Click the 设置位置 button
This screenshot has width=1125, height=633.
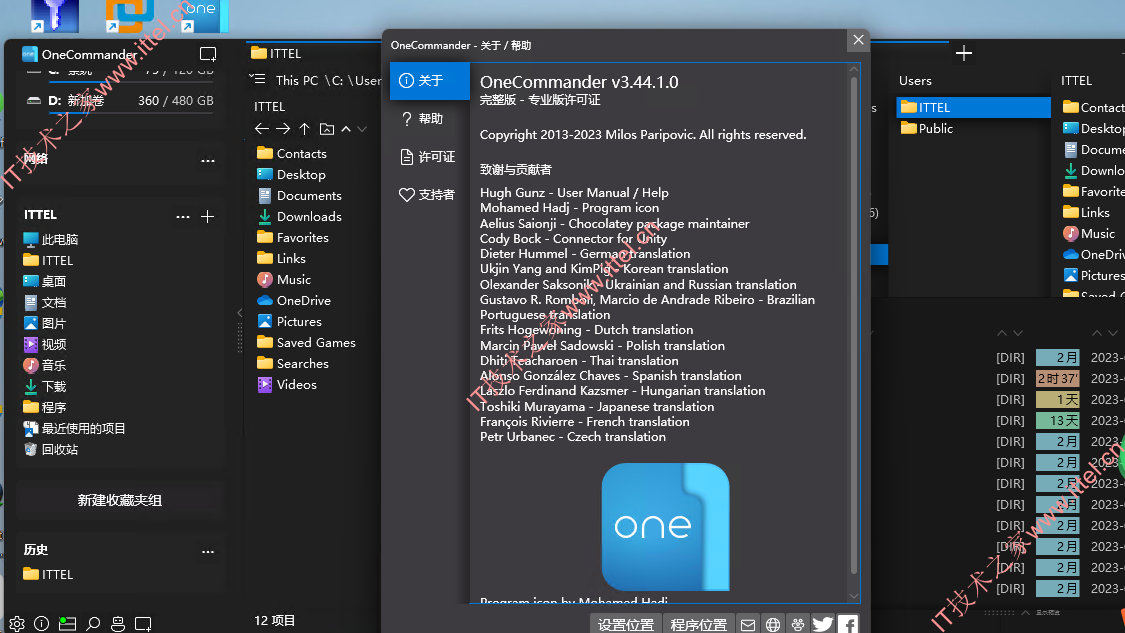pyautogui.click(x=626, y=624)
